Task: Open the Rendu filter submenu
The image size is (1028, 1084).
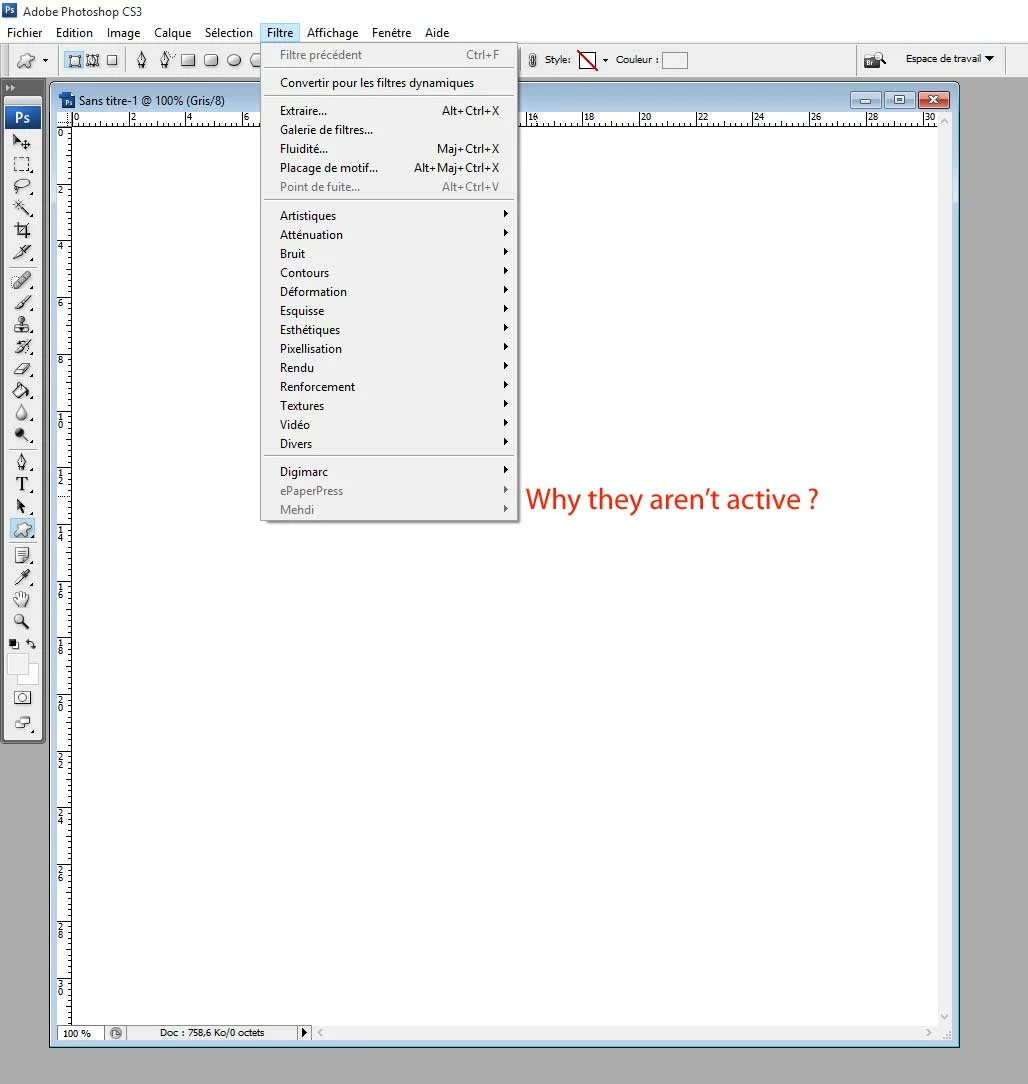Action: pos(390,368)
